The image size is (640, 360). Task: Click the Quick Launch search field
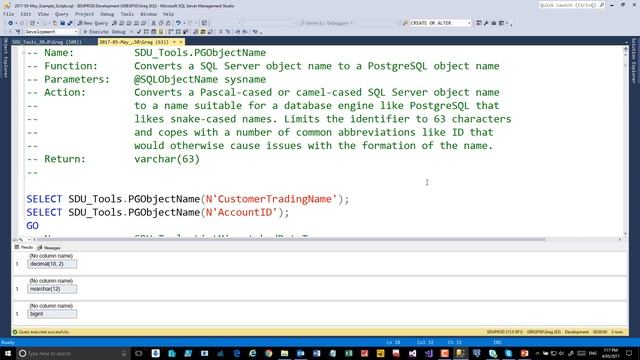pyautogui.click(x=571, y=5)
